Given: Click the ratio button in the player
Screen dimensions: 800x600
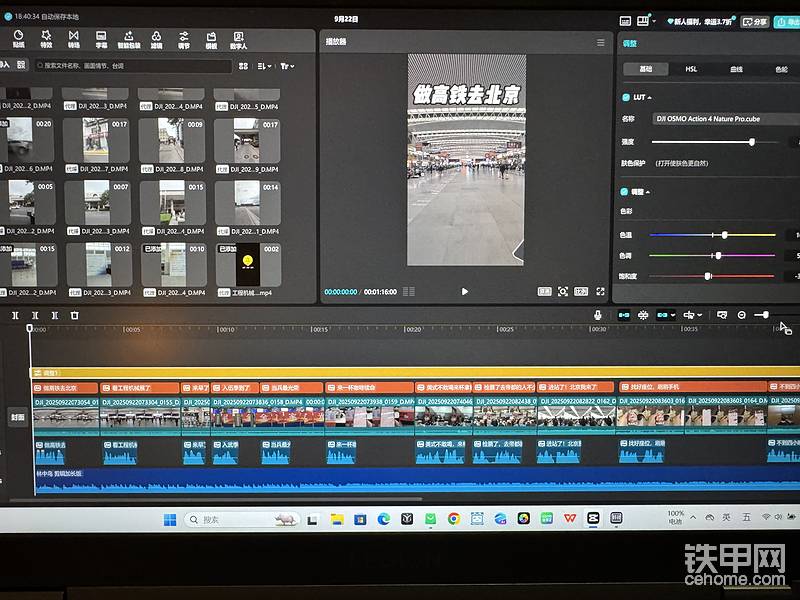Looking at the screenshot, I should [x=581, y=291].
